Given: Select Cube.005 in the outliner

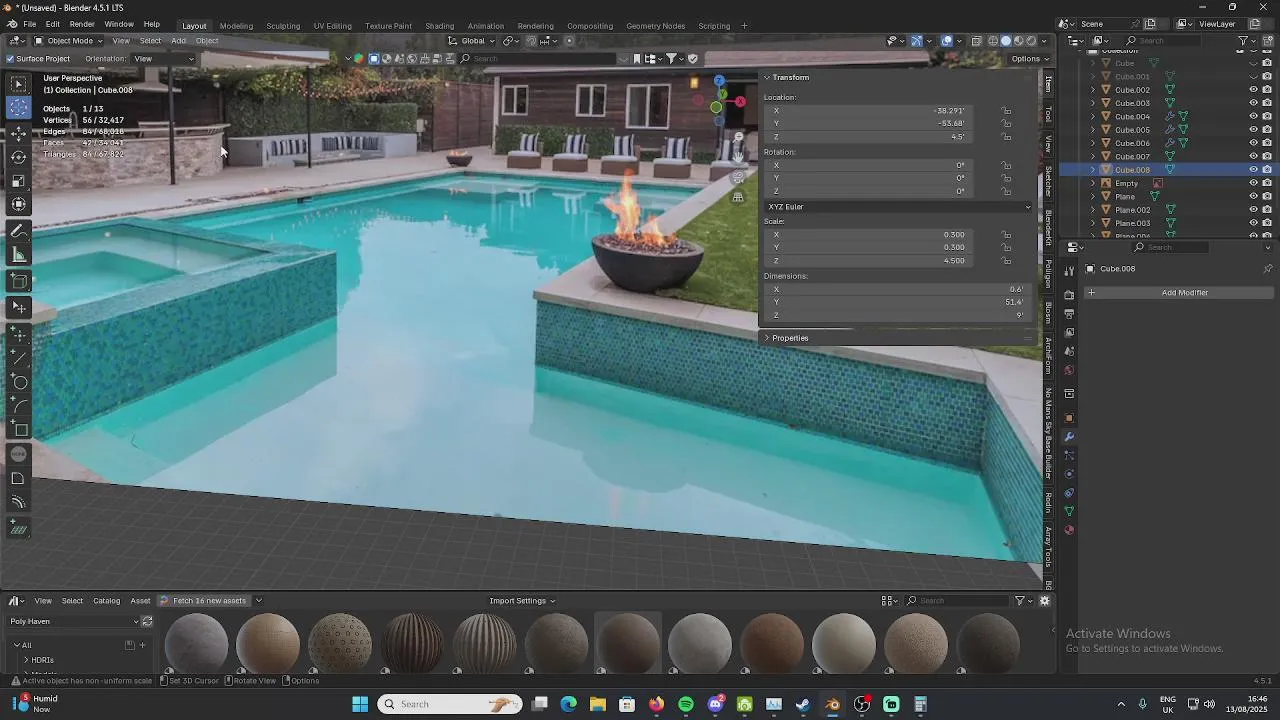Looking at the screenshot, I should coord(1132,130).
